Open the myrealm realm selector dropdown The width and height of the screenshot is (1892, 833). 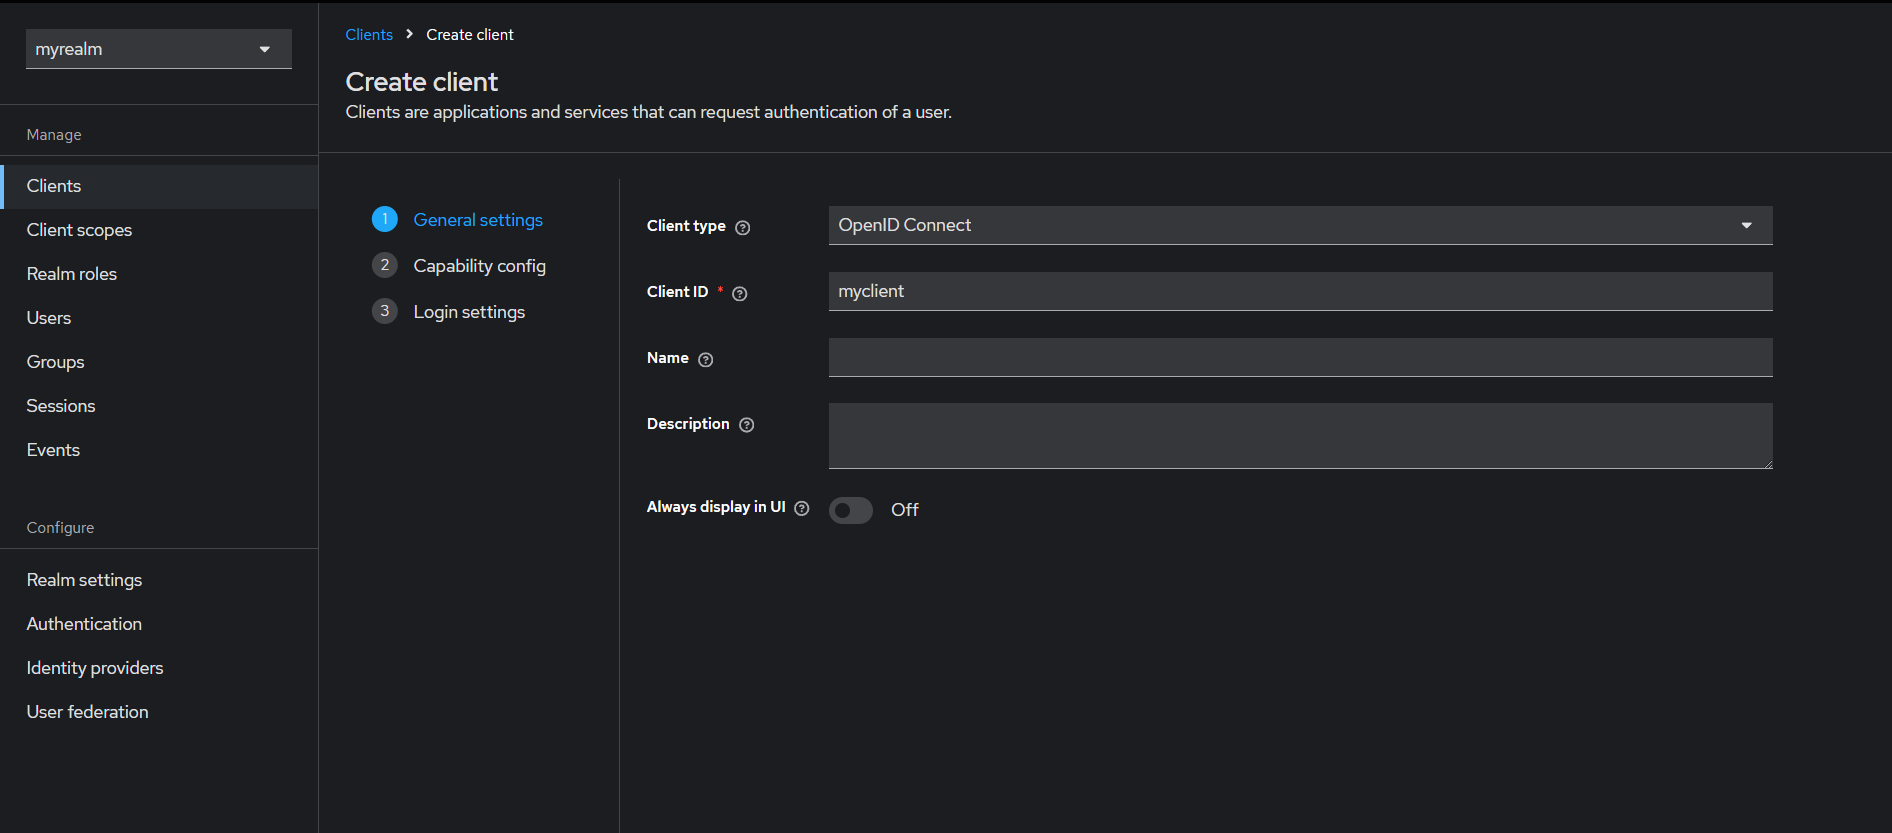159,49
